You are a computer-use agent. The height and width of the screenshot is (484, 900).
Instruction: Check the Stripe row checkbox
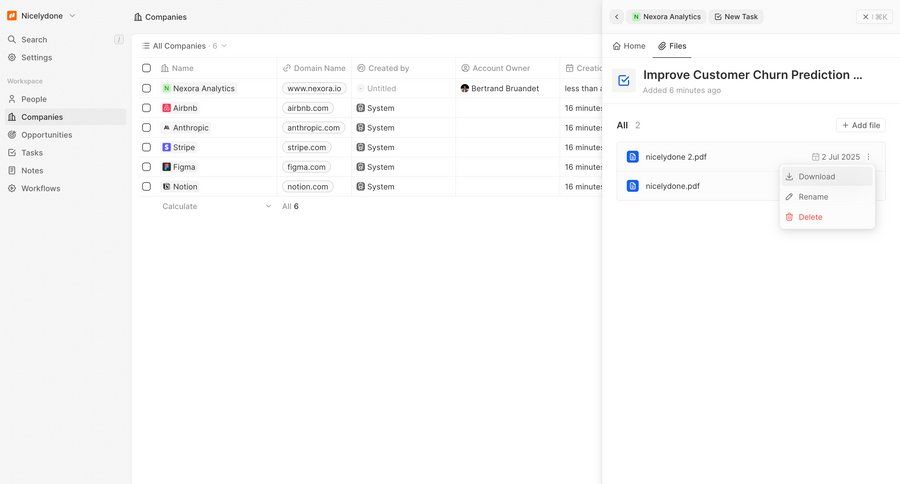coord(146,147)
